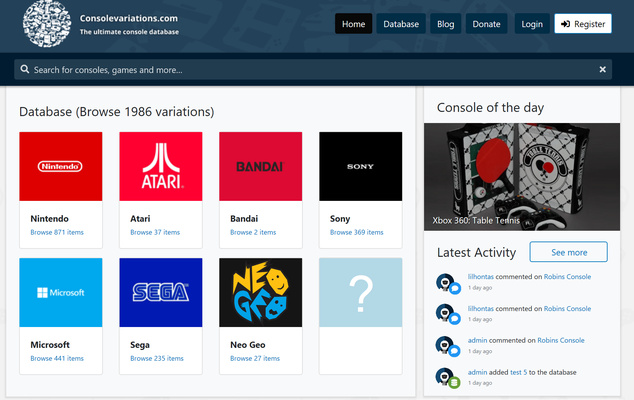Follow the Browse 871 items link

(x=57, y=232)
